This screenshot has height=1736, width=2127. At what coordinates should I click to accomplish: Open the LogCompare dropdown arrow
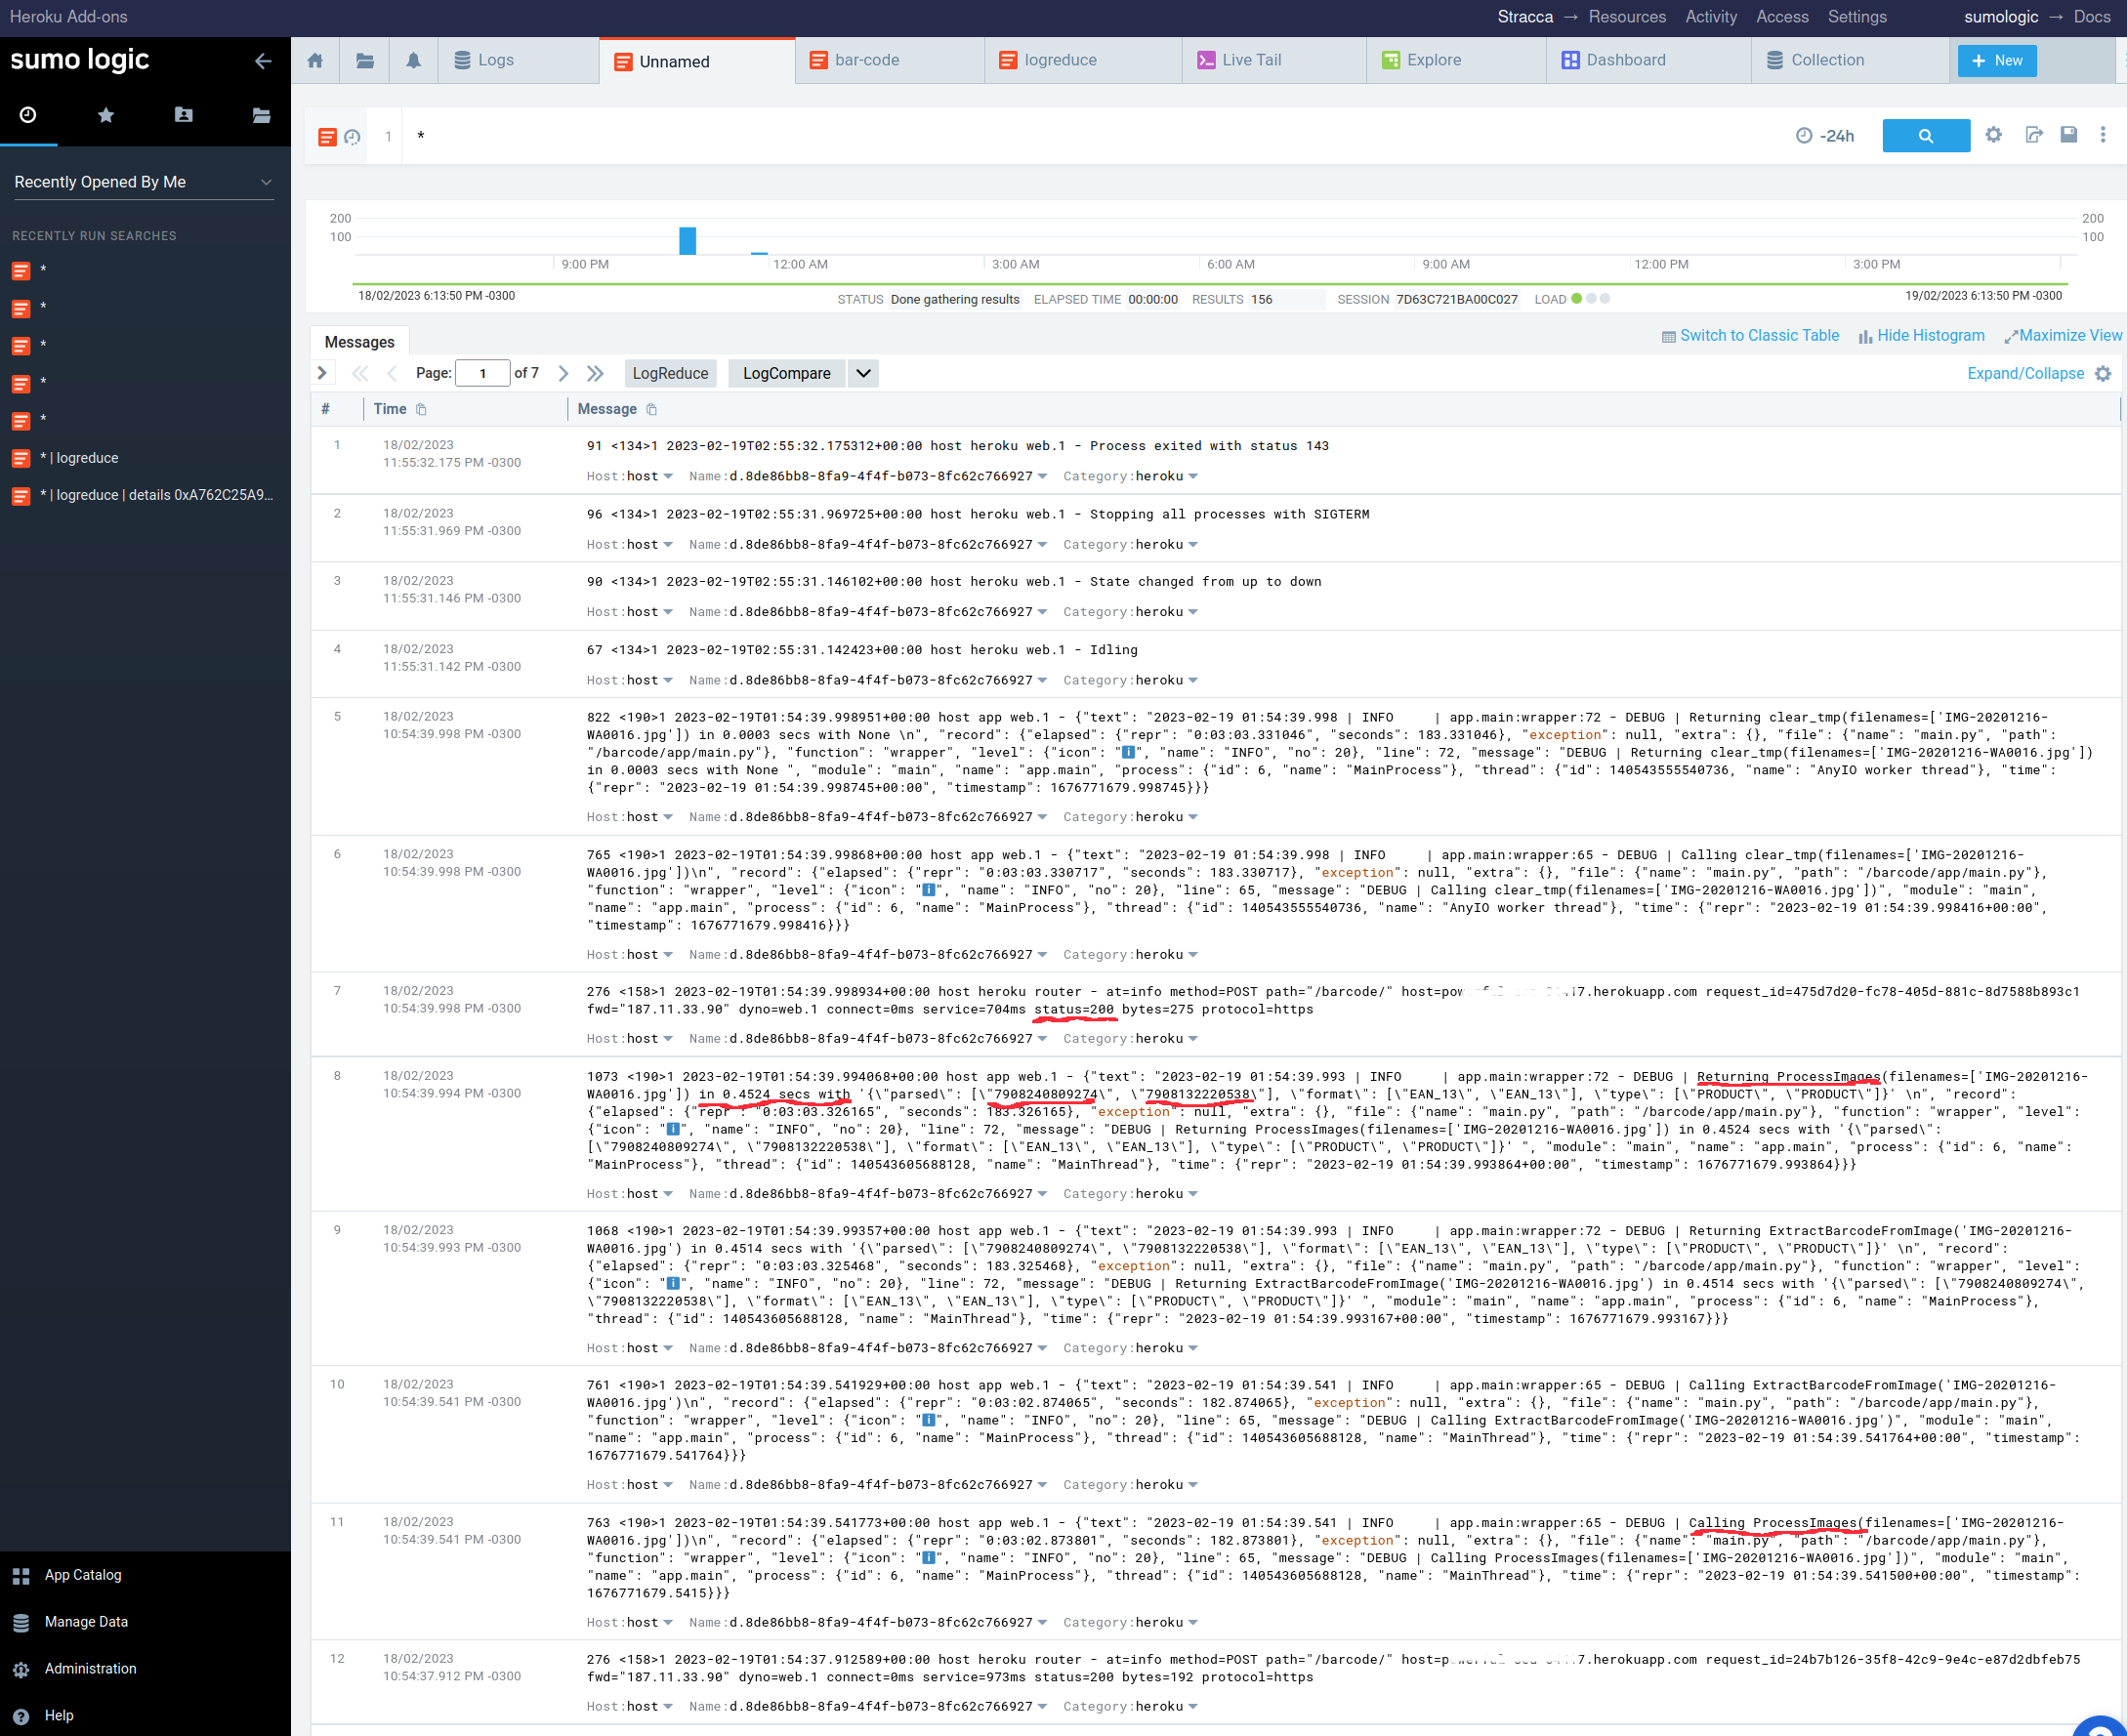(863, 374)
